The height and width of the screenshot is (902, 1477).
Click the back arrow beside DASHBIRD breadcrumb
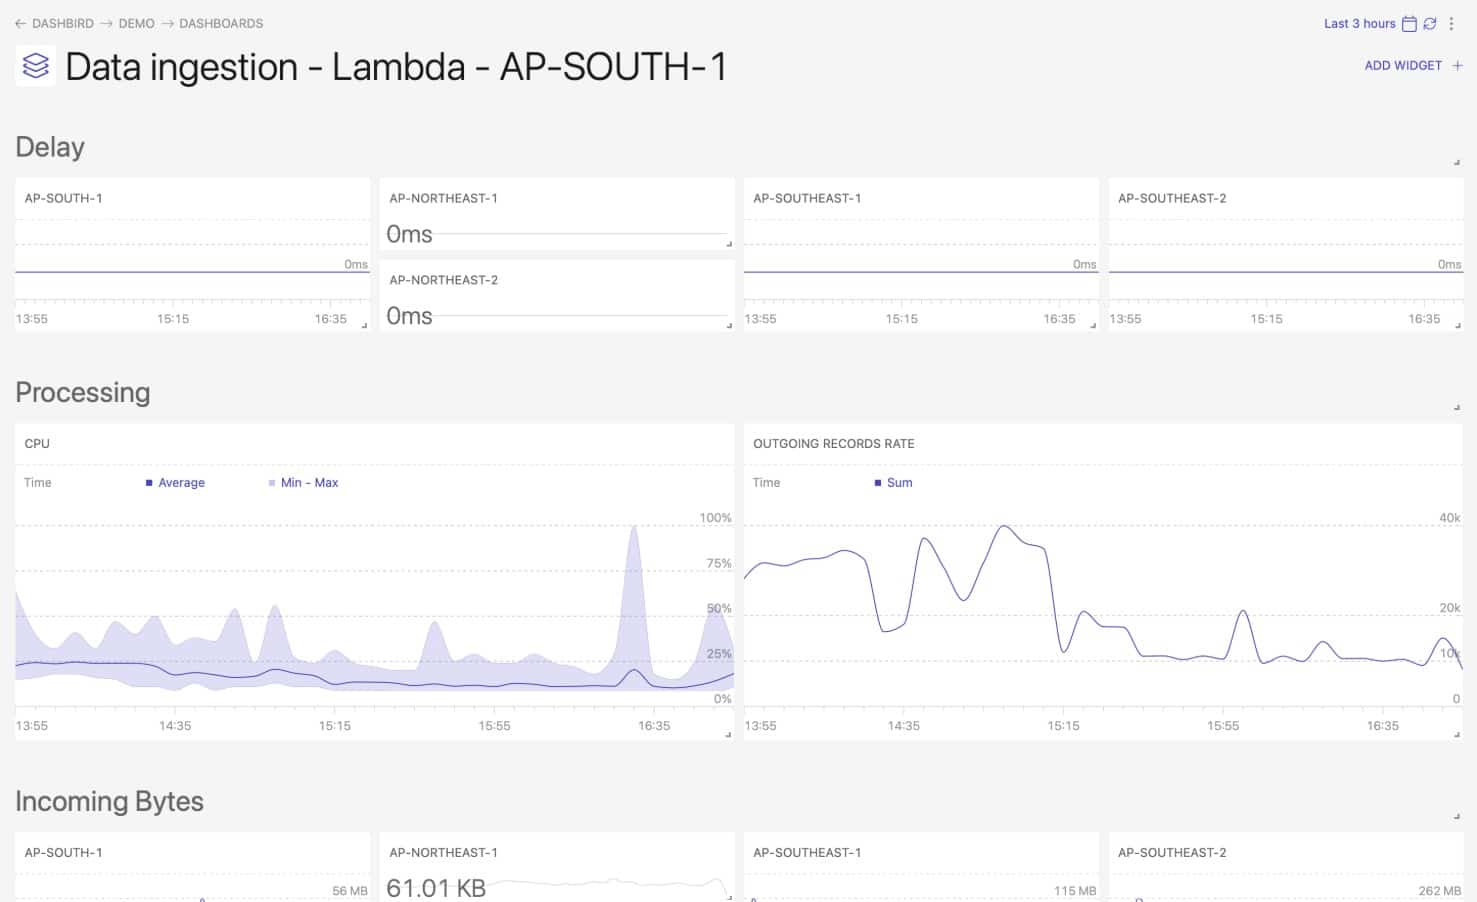click(x=20, y=23)
